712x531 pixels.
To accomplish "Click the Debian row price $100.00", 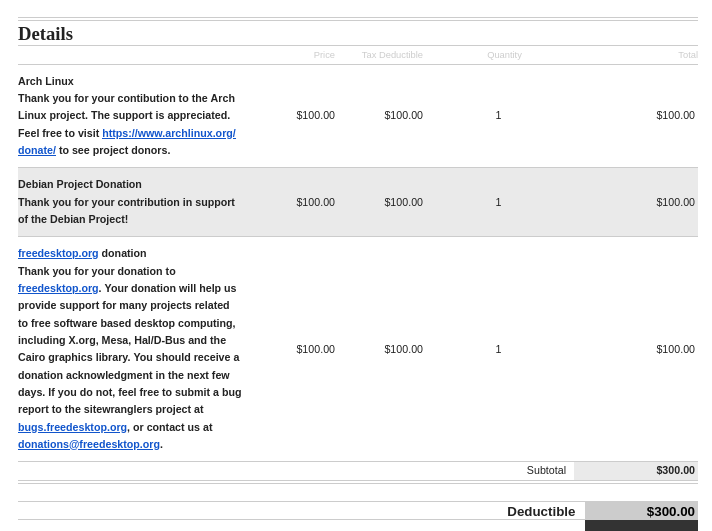I will click(316, 202).
